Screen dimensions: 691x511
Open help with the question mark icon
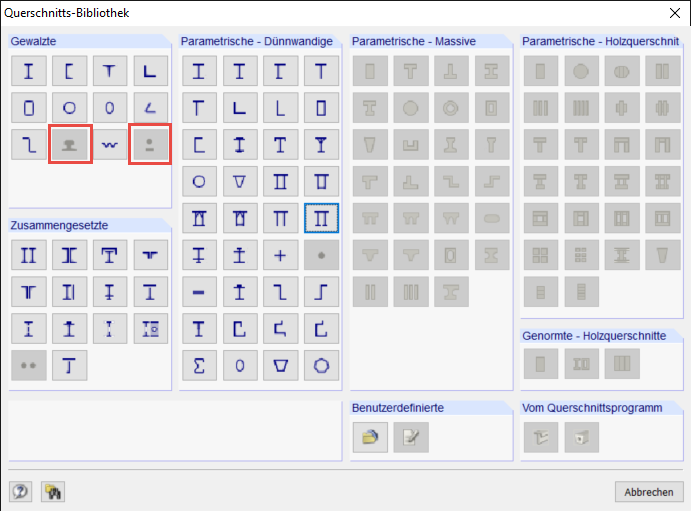point(20,491)
